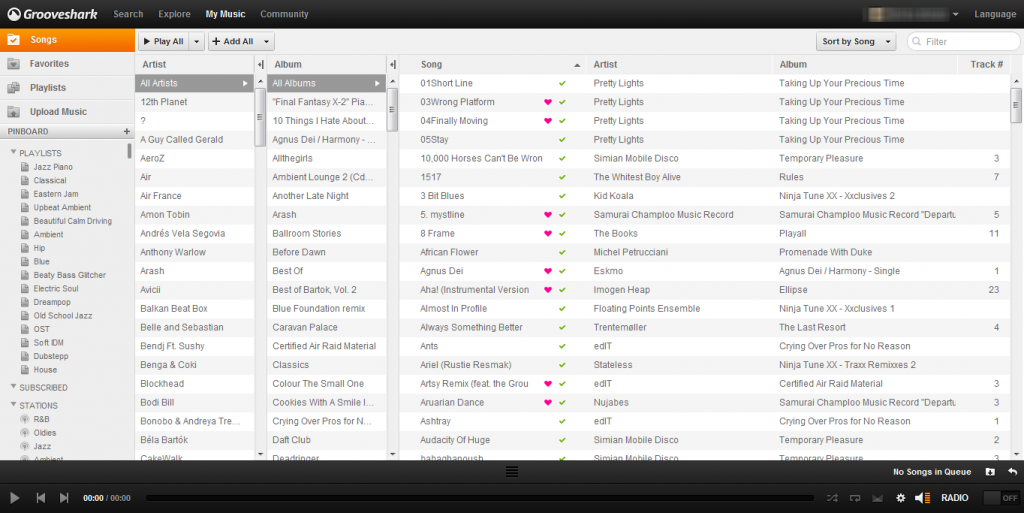Collapse the PLAYLISTS tree section
The width and height of the screenshot is (1024, 513).
13,152
